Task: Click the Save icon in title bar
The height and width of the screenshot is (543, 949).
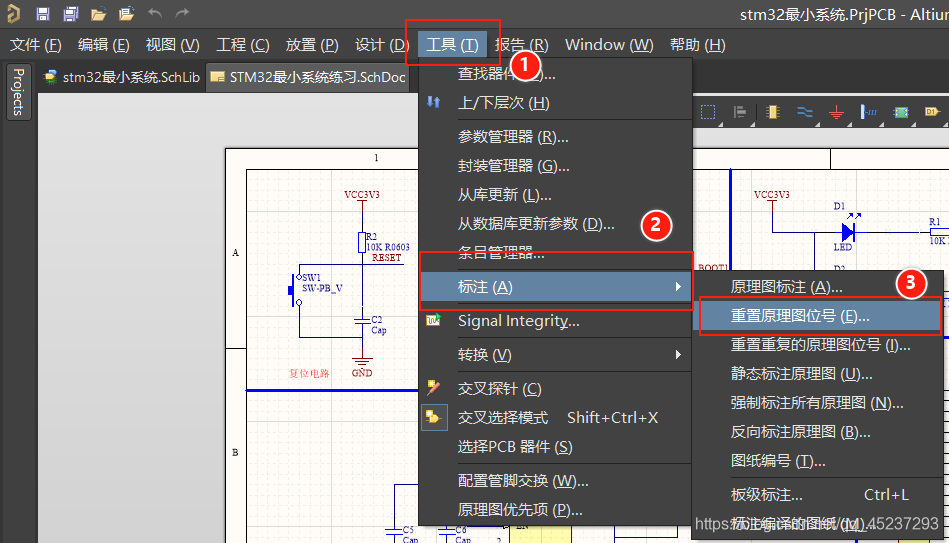Action: pyautogui.click(x=43, y=14)
